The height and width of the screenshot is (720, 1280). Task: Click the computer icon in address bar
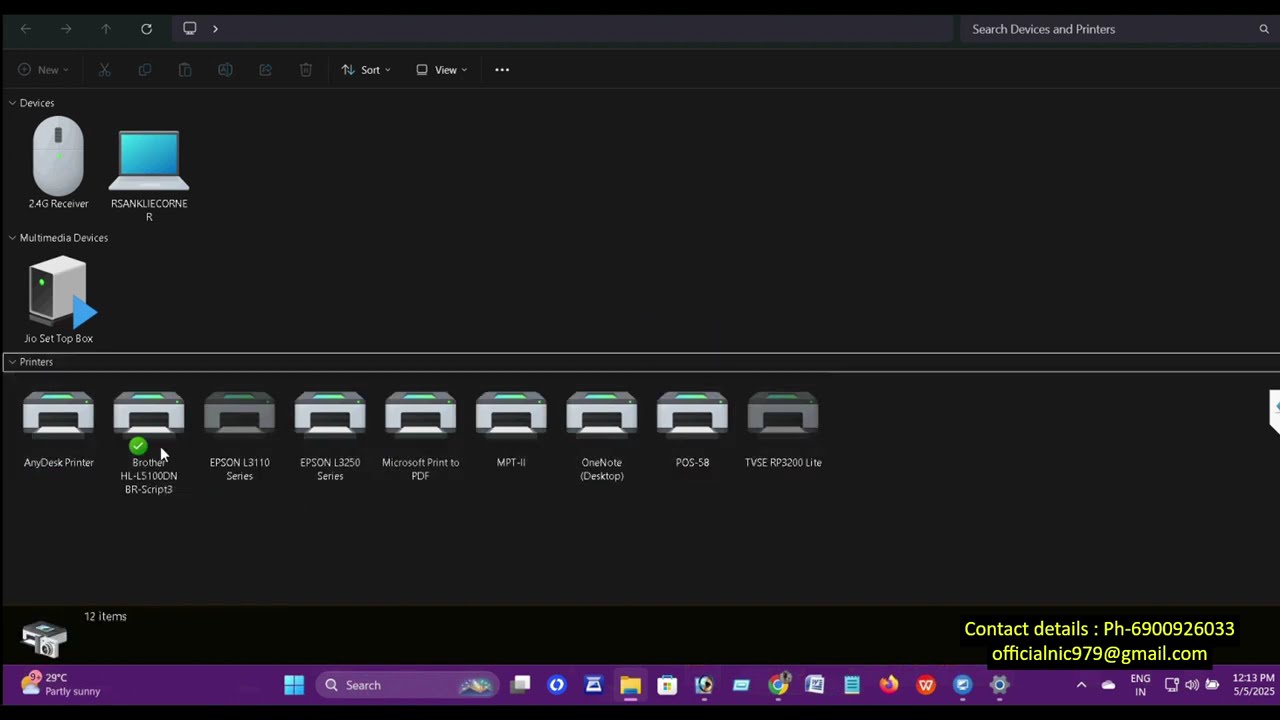190,29
